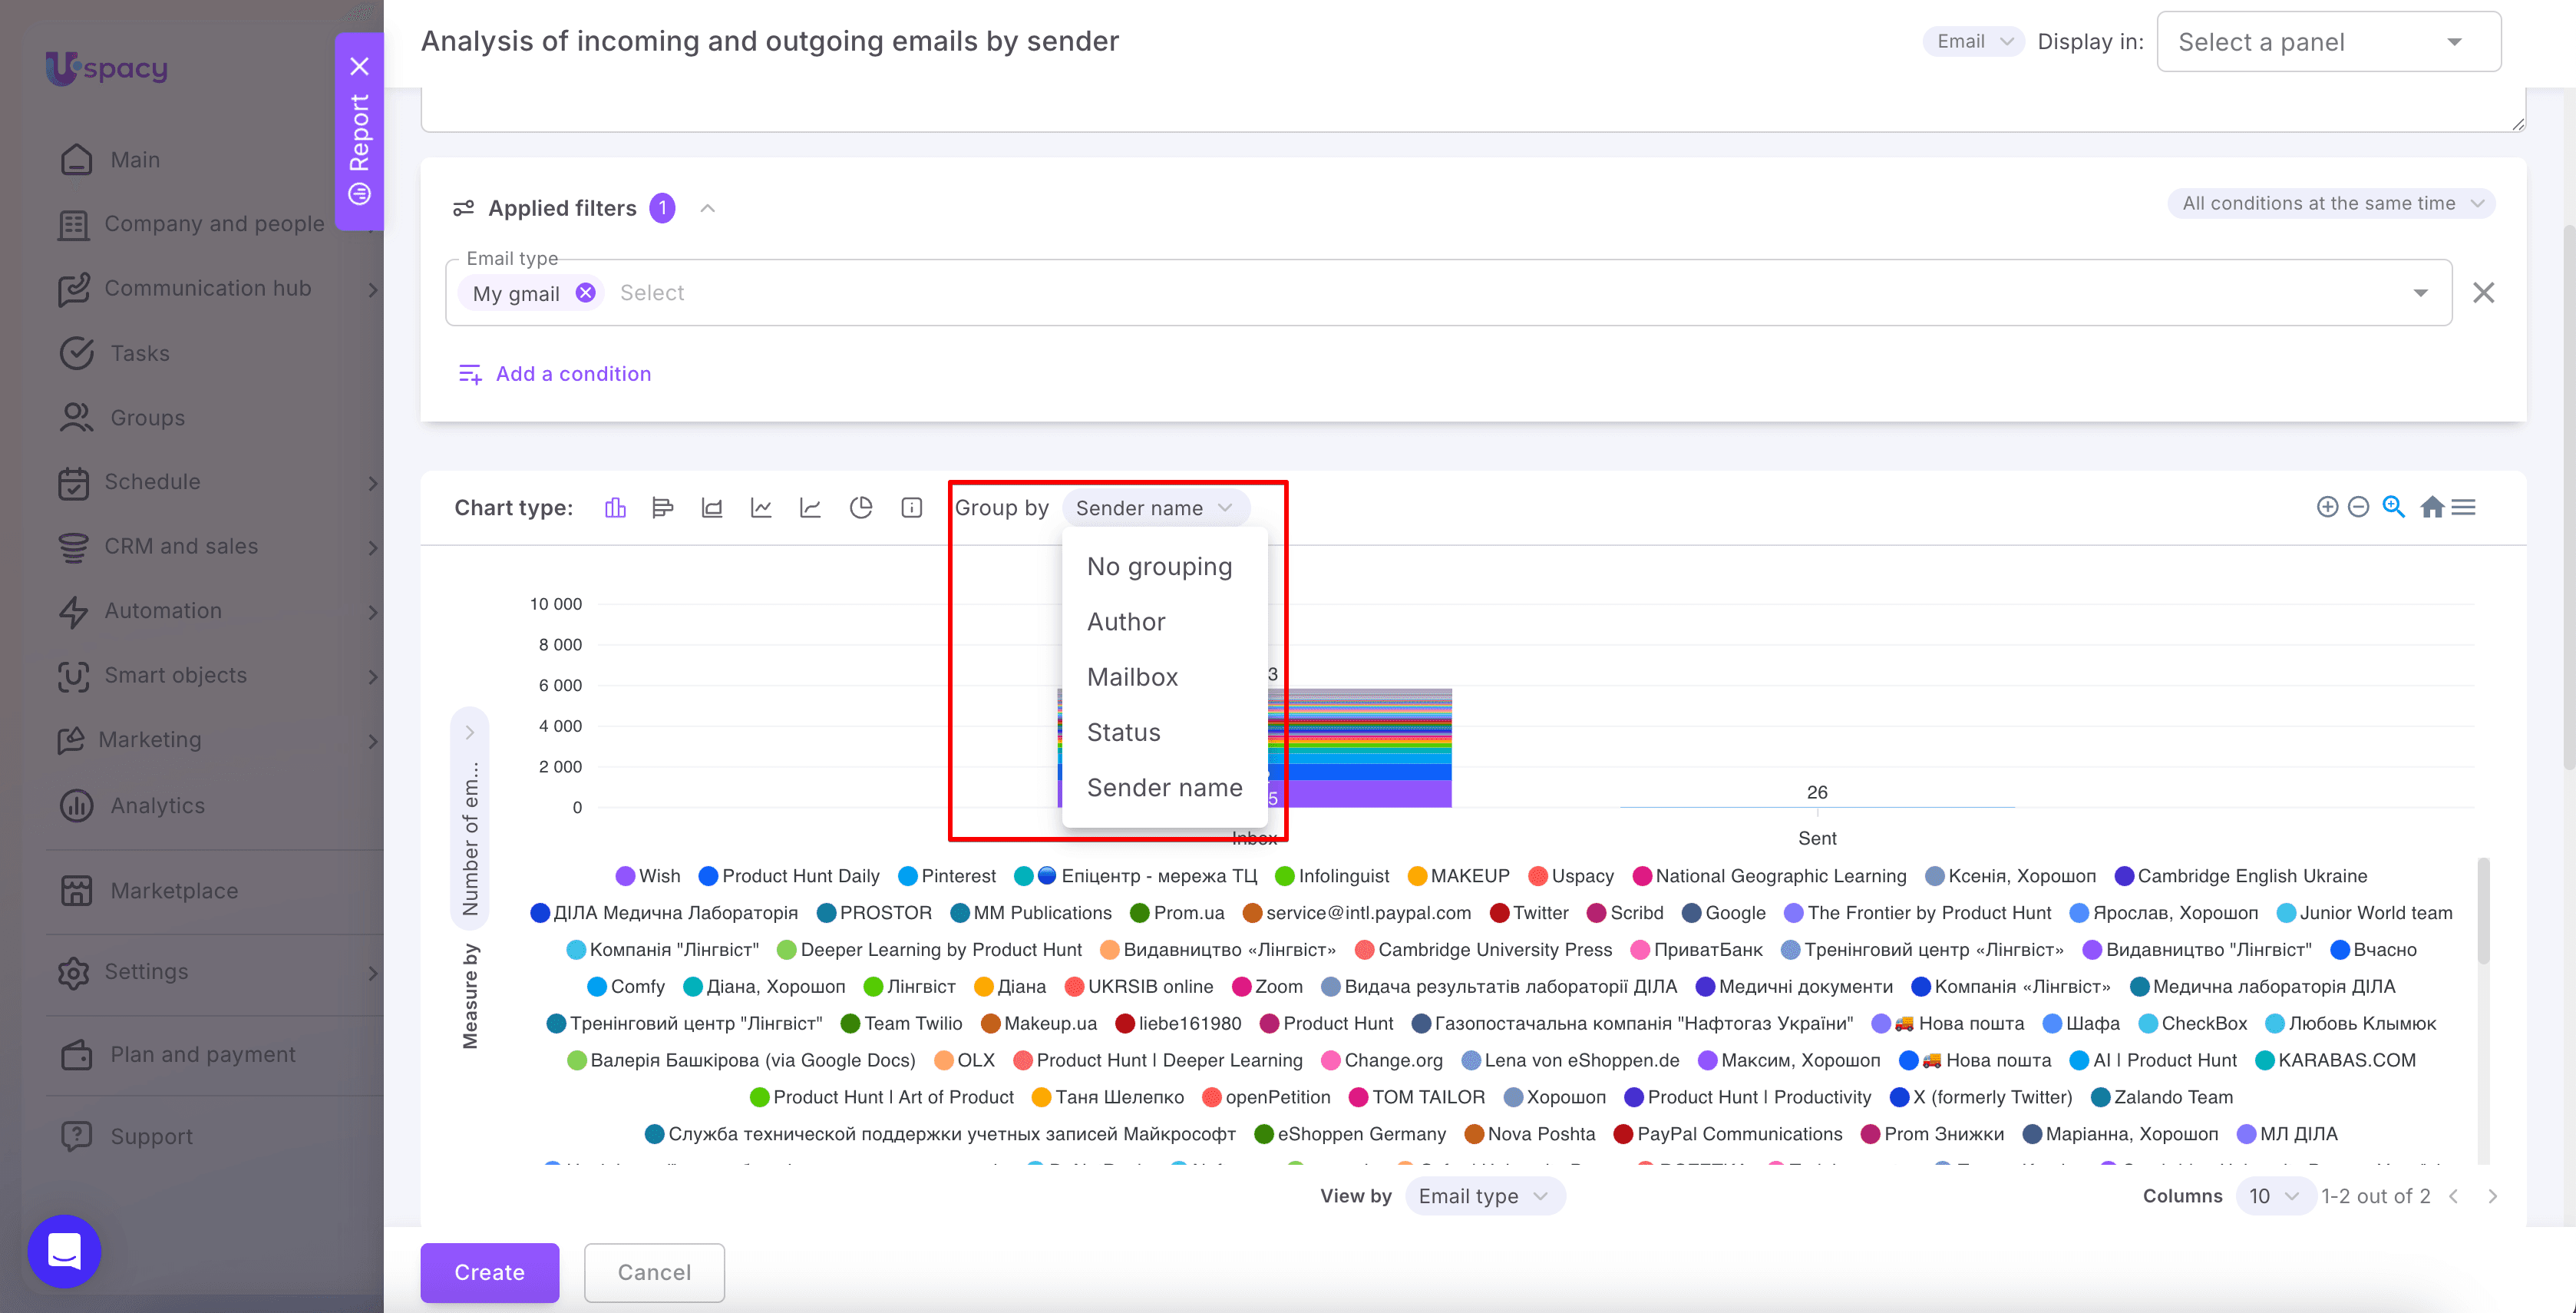Image resolution: width=2576 pixels, height=1313 pixels.
Task: Remove the My gmail filter chip
Action: [586, 292]
